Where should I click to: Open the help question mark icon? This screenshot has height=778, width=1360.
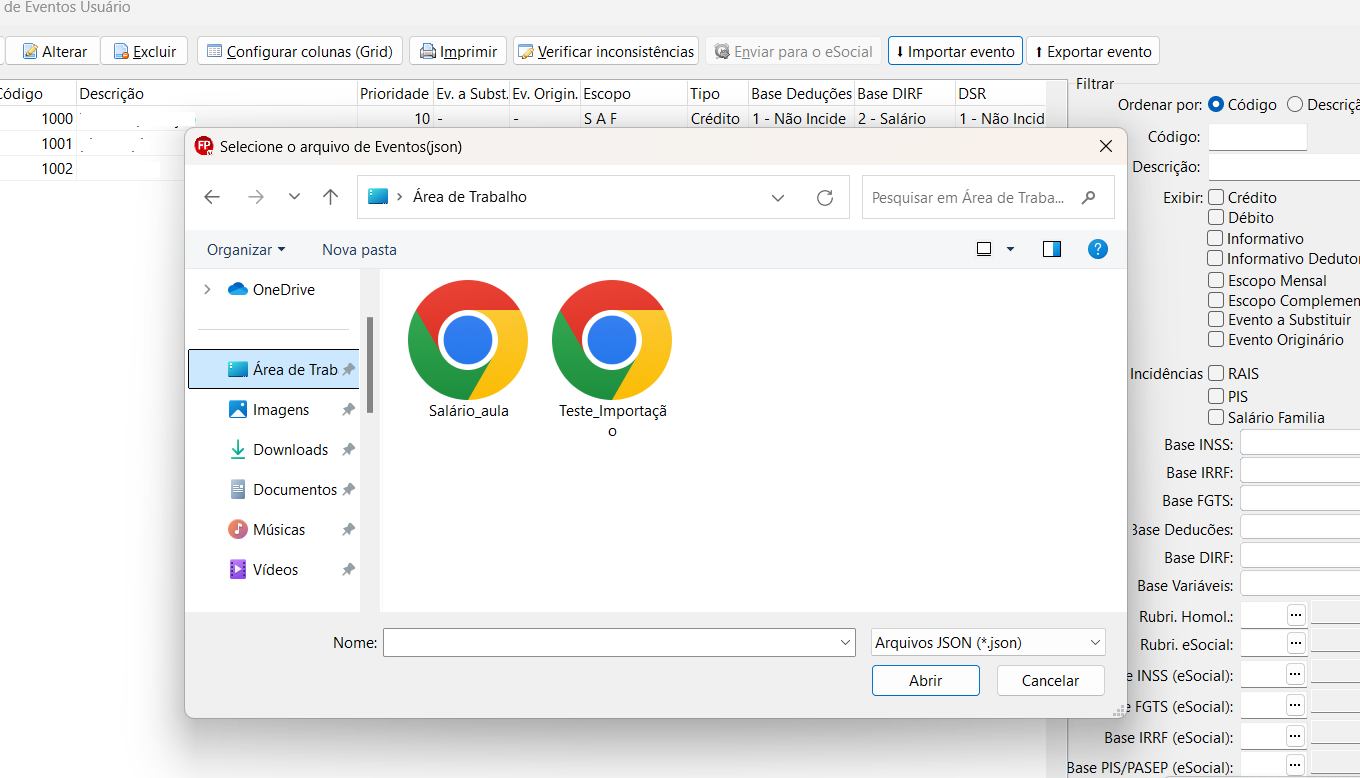coord(1098,249)
